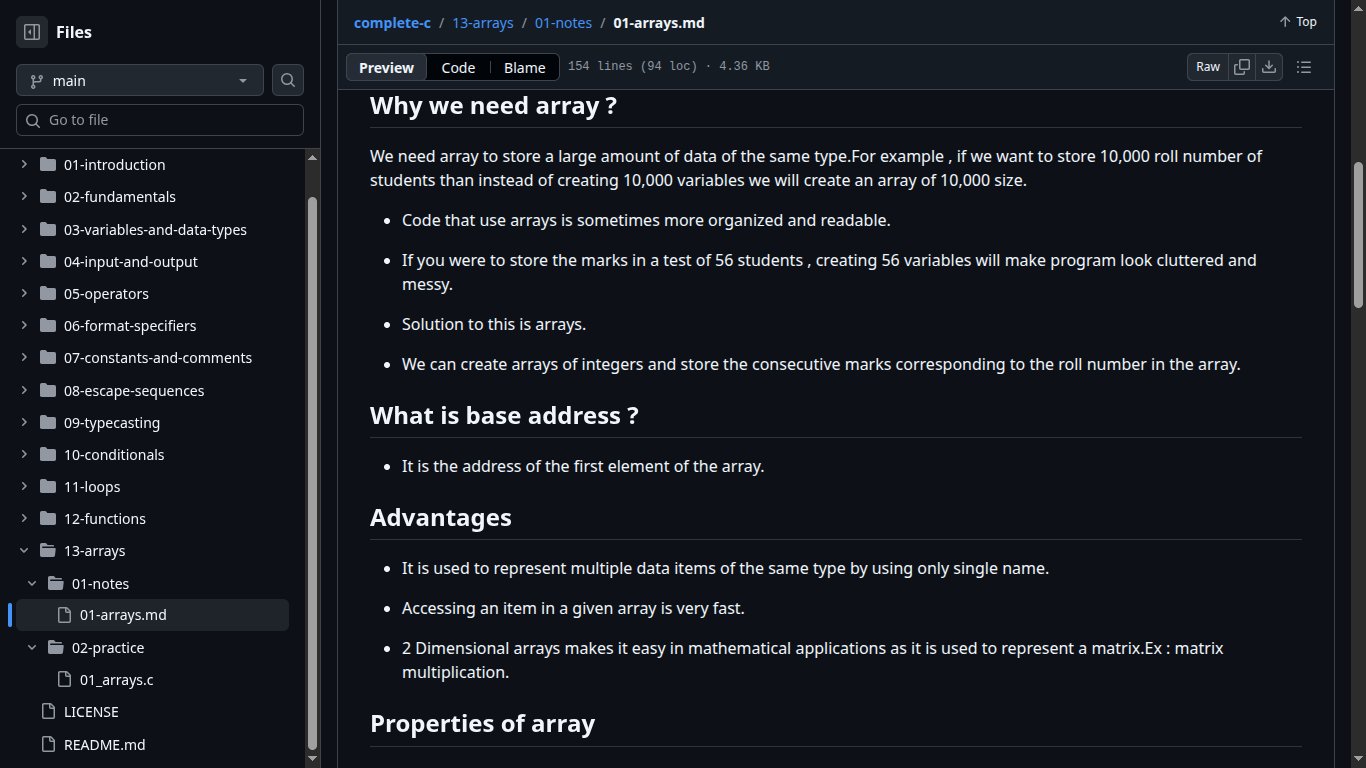Select the Preview tab
The image size is (1366, 768).
pos(386,67)
